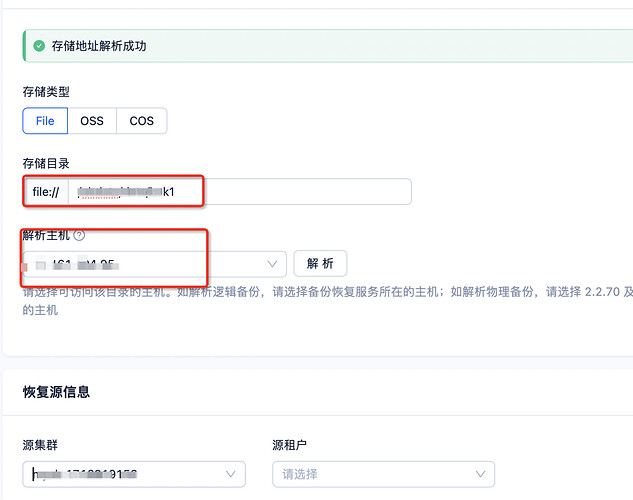Viewport: 633px width, 500px height.
Task: Click the 存储目录 label
Action: (x=46, y=163)
